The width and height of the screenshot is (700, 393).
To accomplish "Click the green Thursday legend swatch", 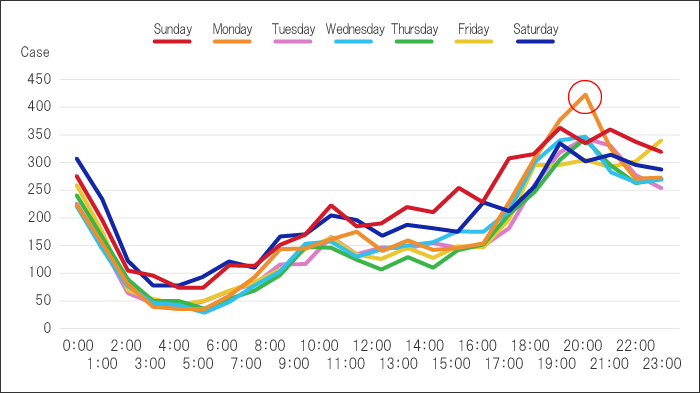I will [x=414, y=42].
